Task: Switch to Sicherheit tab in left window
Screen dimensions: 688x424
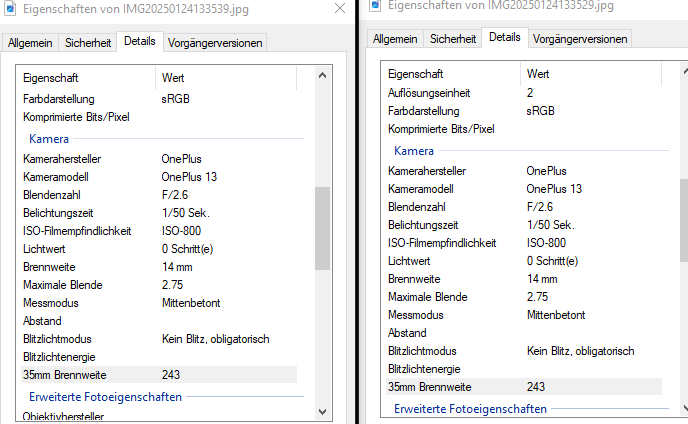Action: pos(88,43)
